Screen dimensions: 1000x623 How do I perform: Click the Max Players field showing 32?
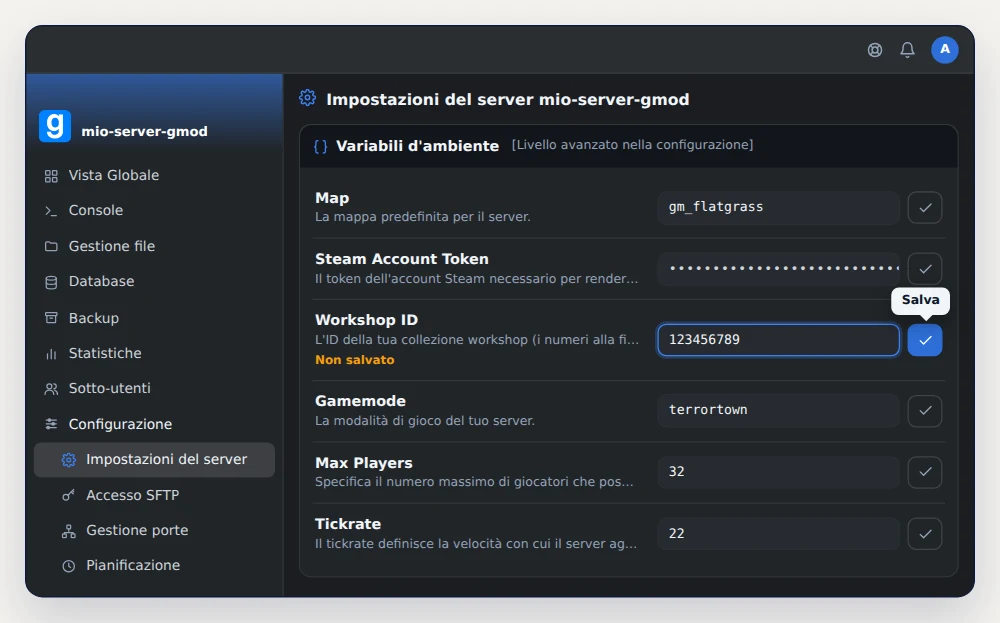(778, 472)
